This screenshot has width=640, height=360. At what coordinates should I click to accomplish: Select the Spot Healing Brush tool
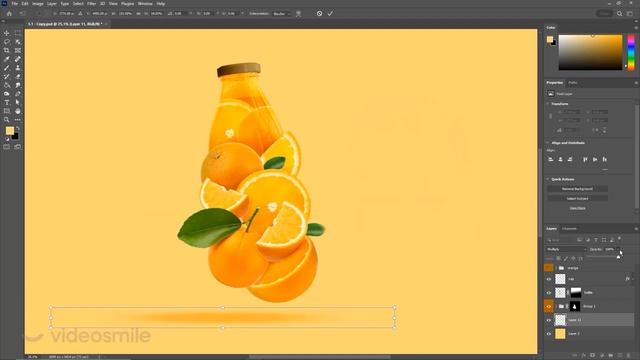(x=18, y=59)
